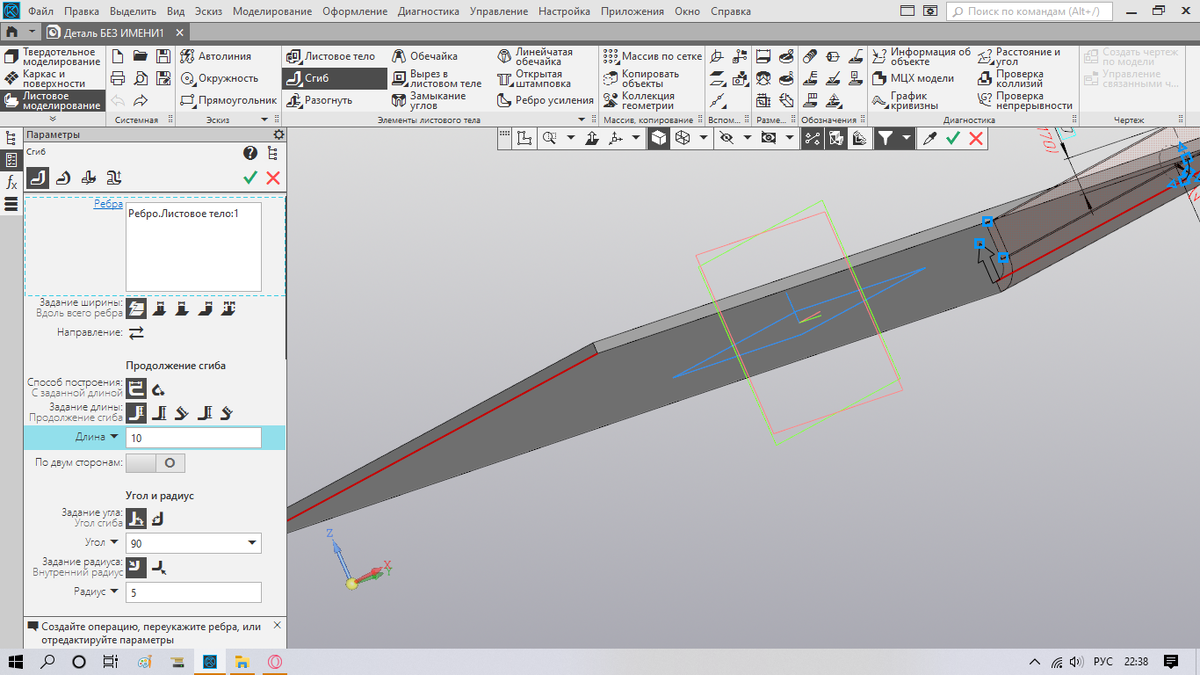Open the Windows Start menu
The image size is (1200, 675).
pyautogui.click(x=16, y=661)
